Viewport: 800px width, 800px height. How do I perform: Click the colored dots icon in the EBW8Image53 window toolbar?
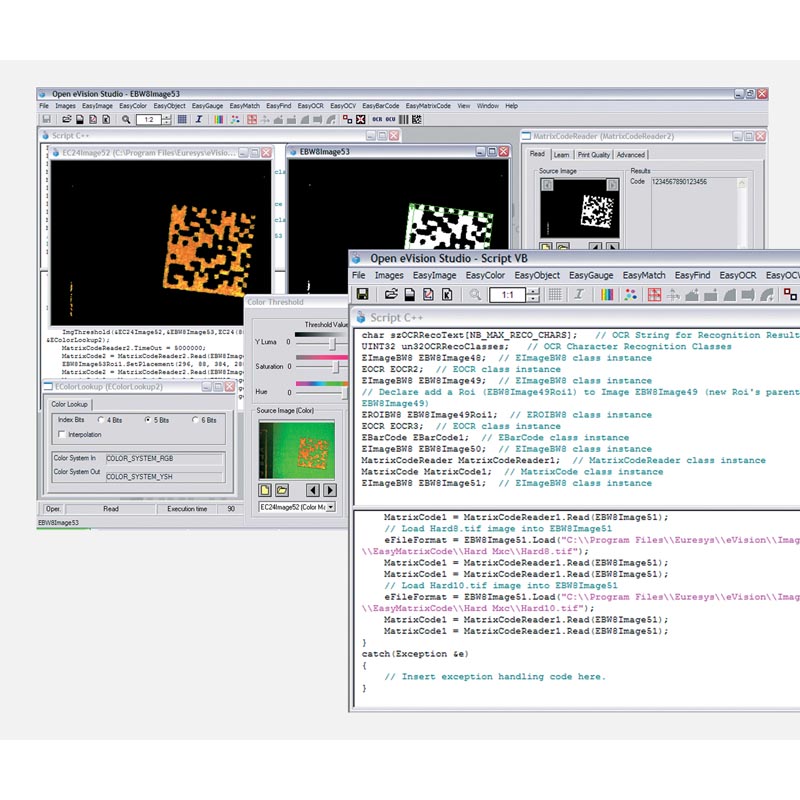235,119
